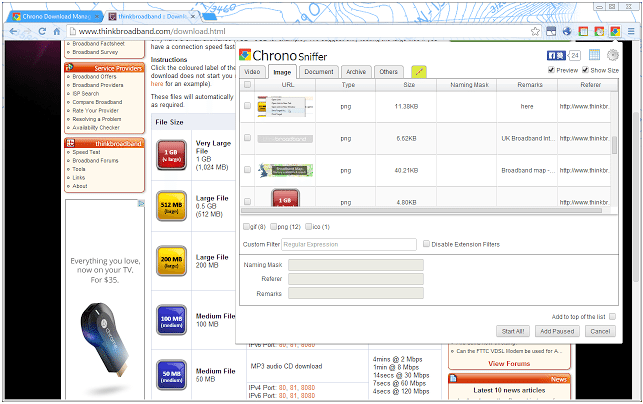
Task: Click the browser address bar URL
Action: pos(152,31)
